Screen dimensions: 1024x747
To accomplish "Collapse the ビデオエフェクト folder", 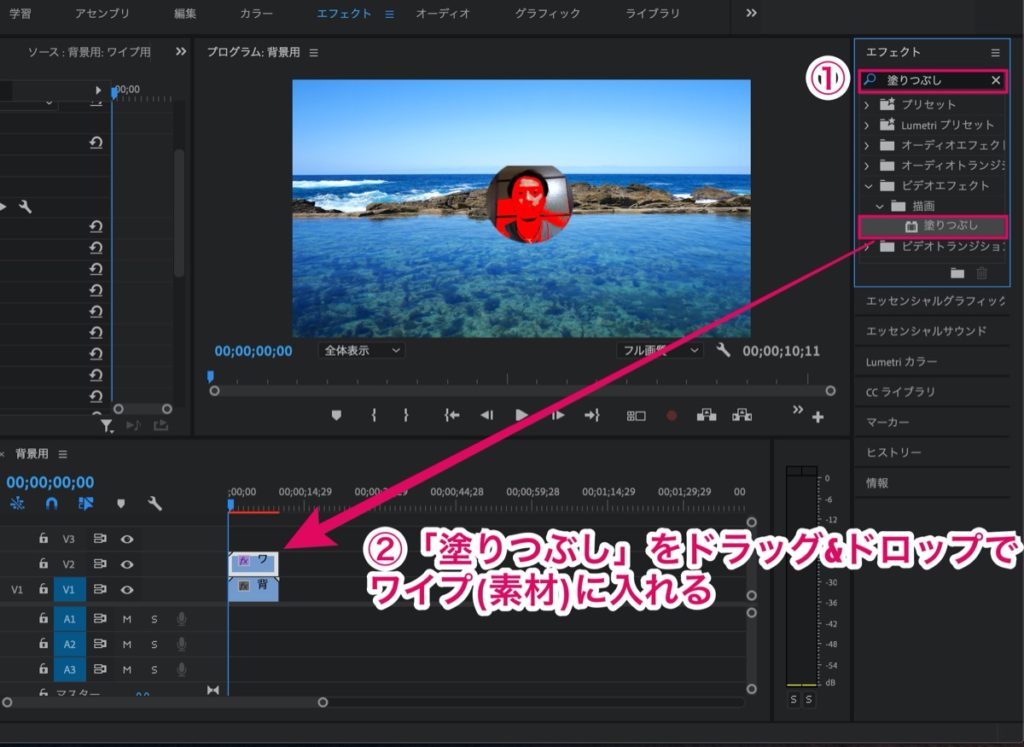I will pyautogui.click(x=868, y=186).
